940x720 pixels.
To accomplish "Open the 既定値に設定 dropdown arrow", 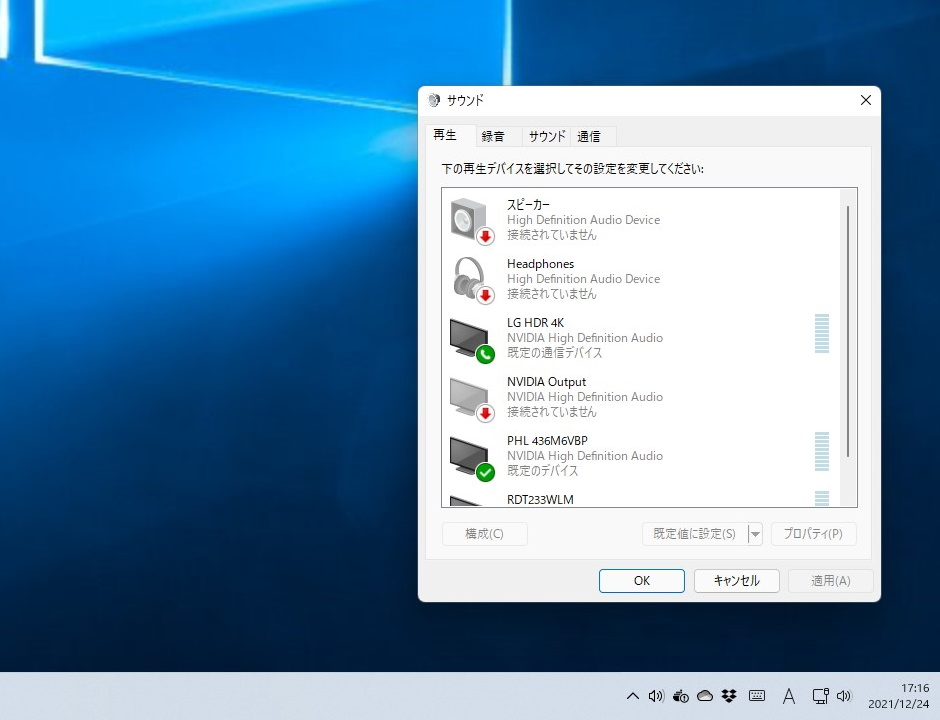I will (x=756, y=533).
